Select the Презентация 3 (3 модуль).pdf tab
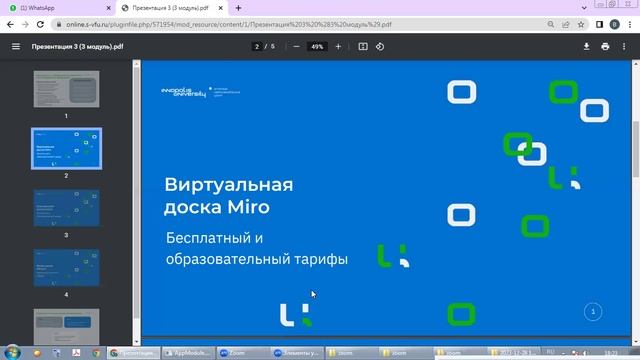 [171, 8]
